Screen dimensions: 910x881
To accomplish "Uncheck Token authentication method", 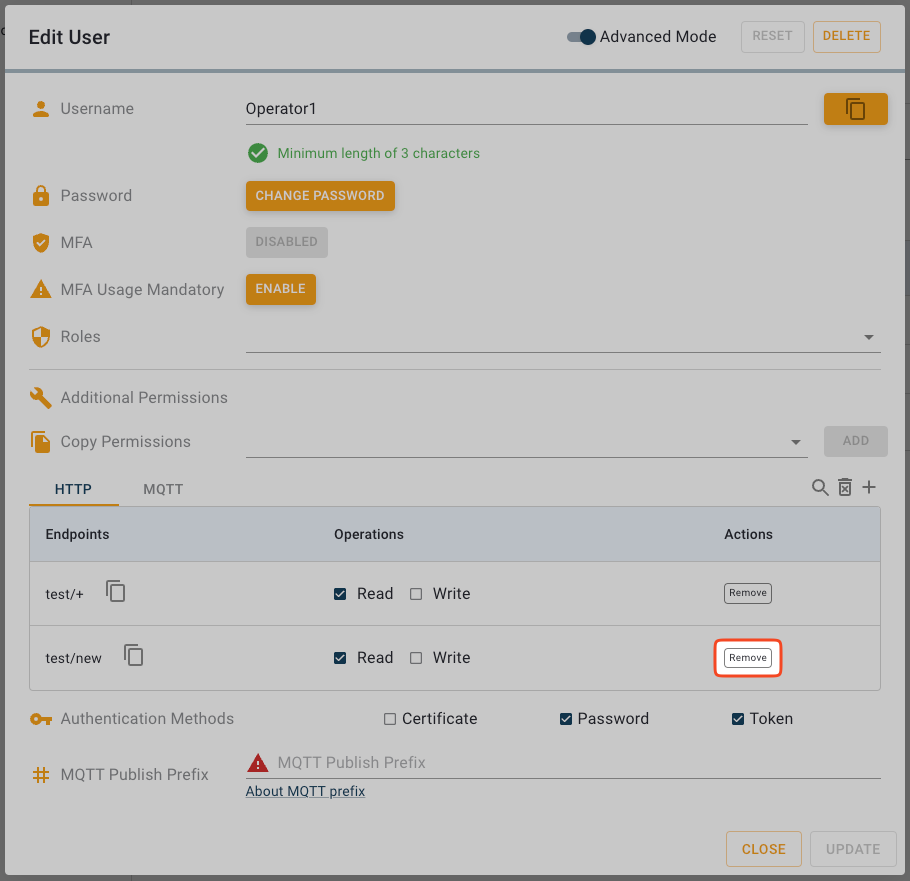I will 738,719.
